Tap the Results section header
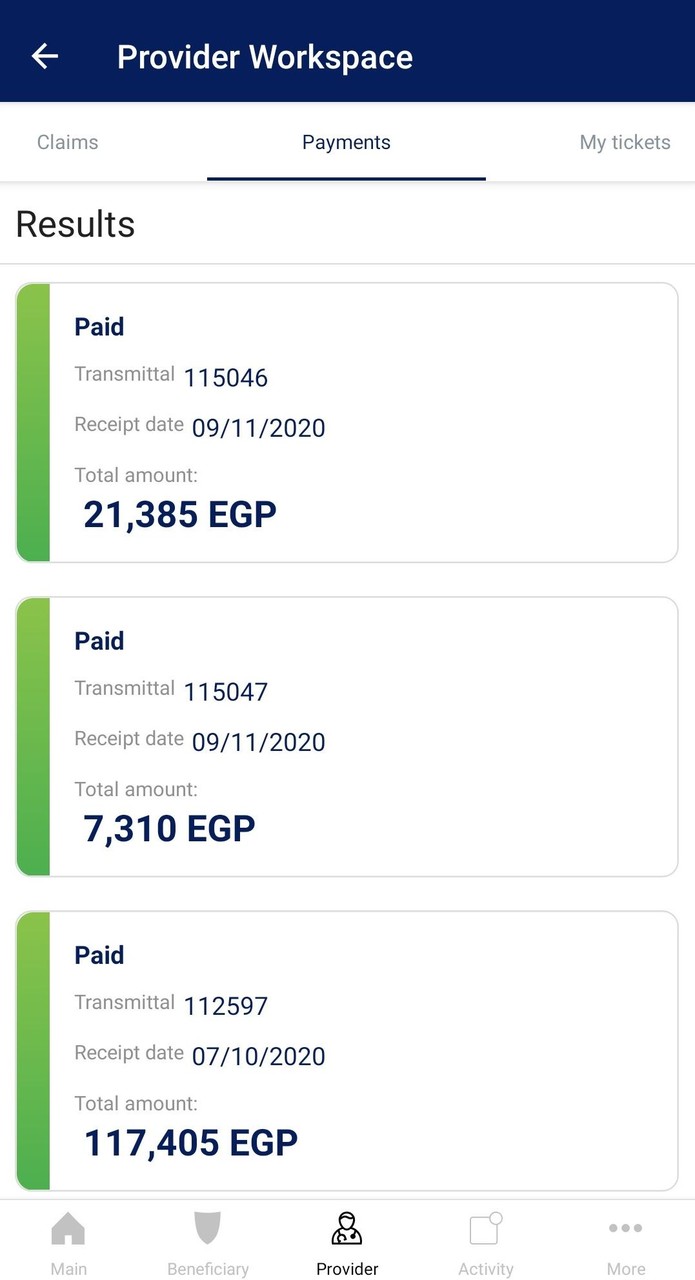The width and height of the screenshot is (695, 1280). click(x=75, y=224)
